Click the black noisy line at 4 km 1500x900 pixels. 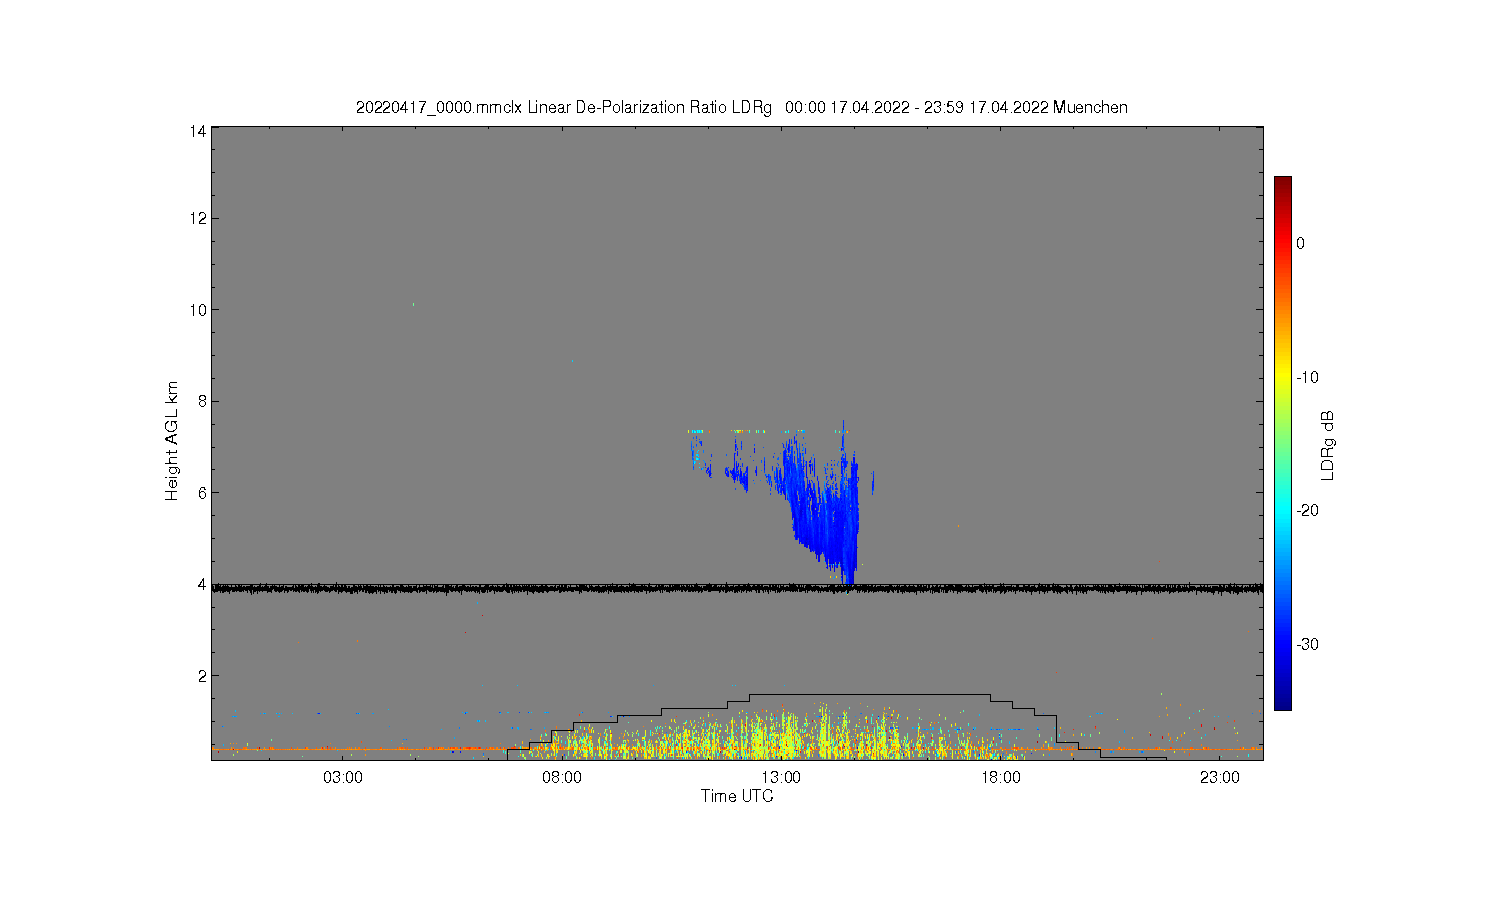tap(737, 589)
